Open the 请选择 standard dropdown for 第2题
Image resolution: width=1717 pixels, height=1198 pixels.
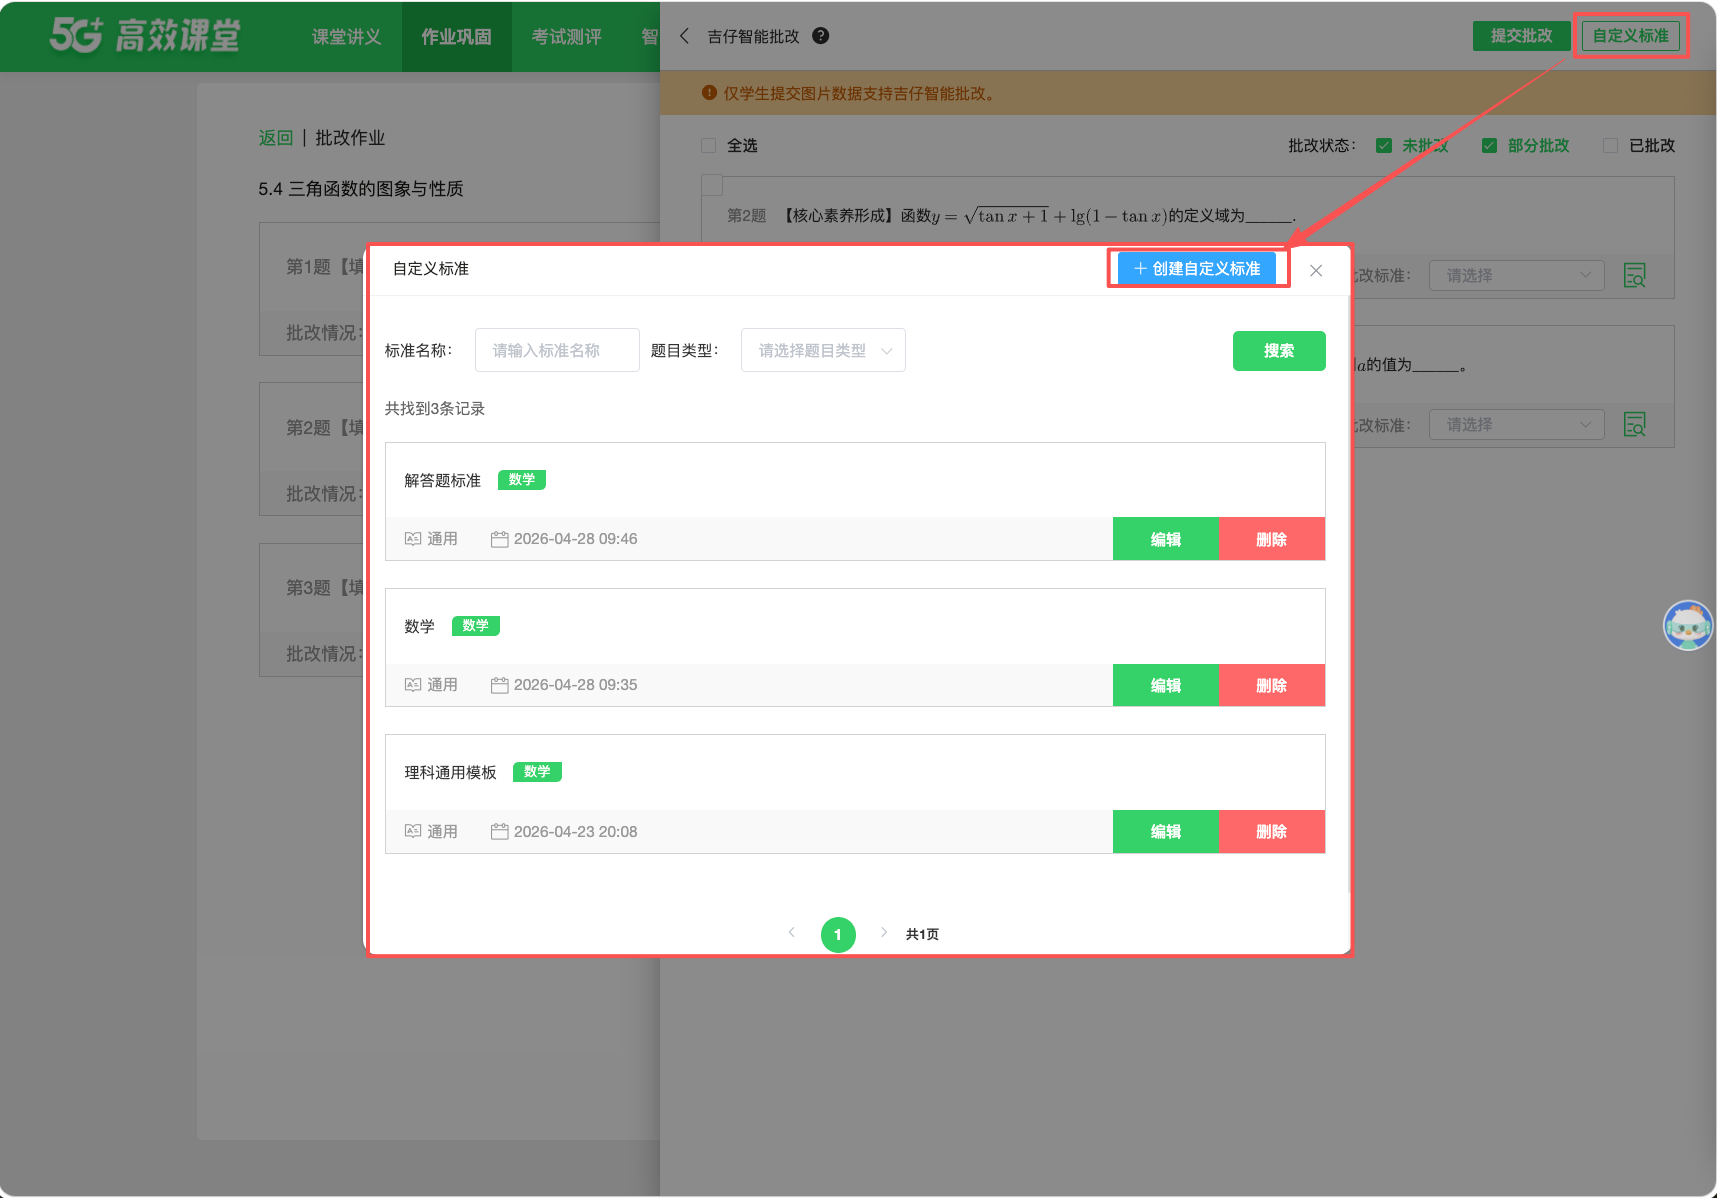1516,275
